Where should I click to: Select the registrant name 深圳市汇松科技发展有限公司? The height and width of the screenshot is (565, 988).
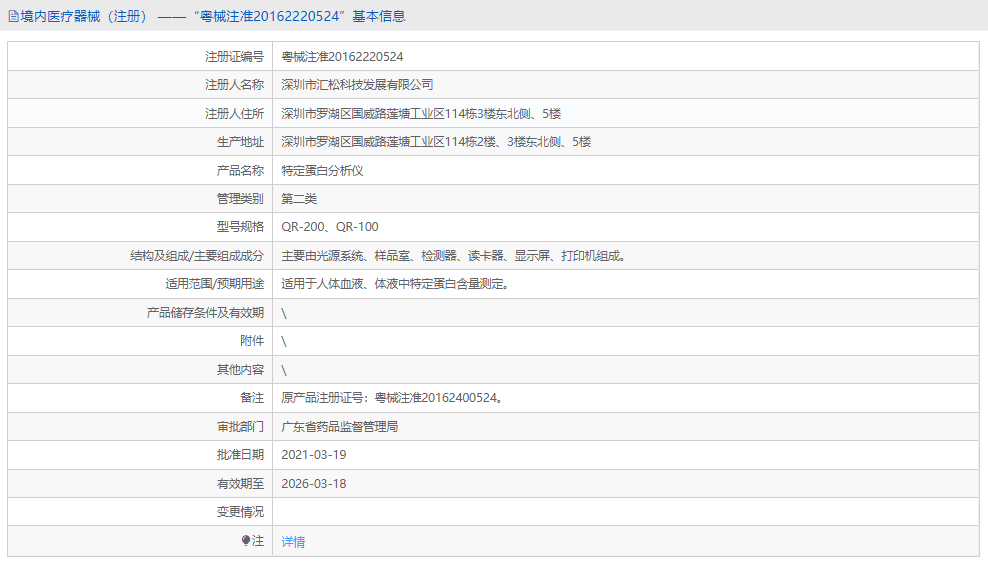pos(357,85)
